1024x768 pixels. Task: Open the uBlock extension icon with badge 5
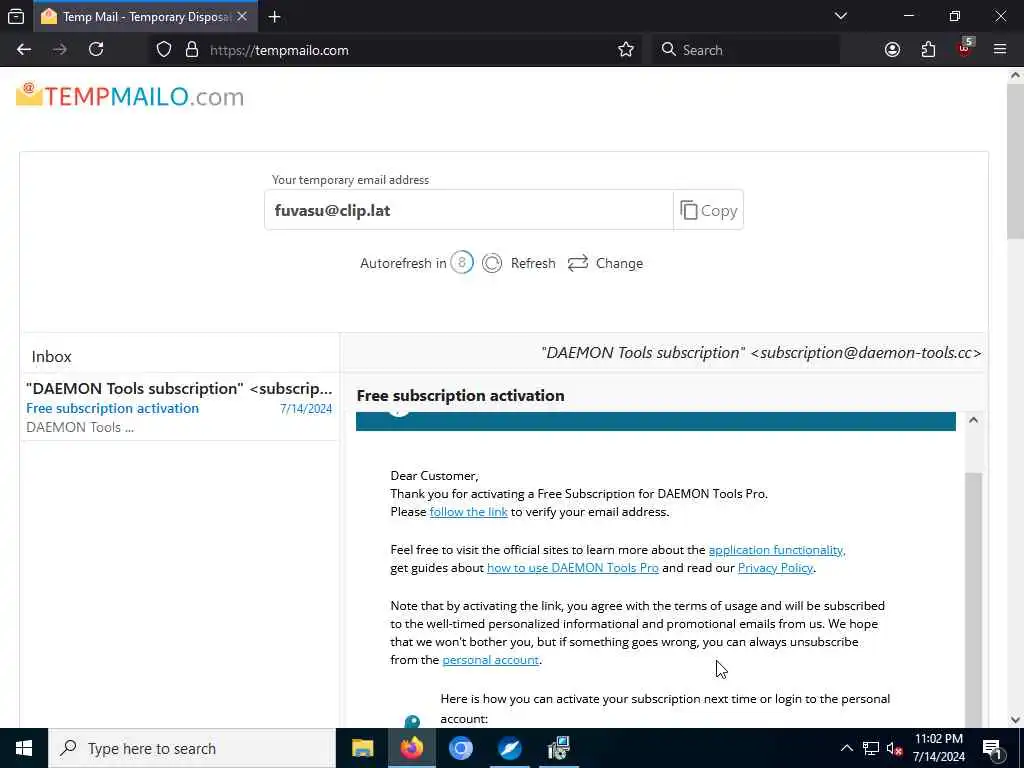(x=965, y=48)
